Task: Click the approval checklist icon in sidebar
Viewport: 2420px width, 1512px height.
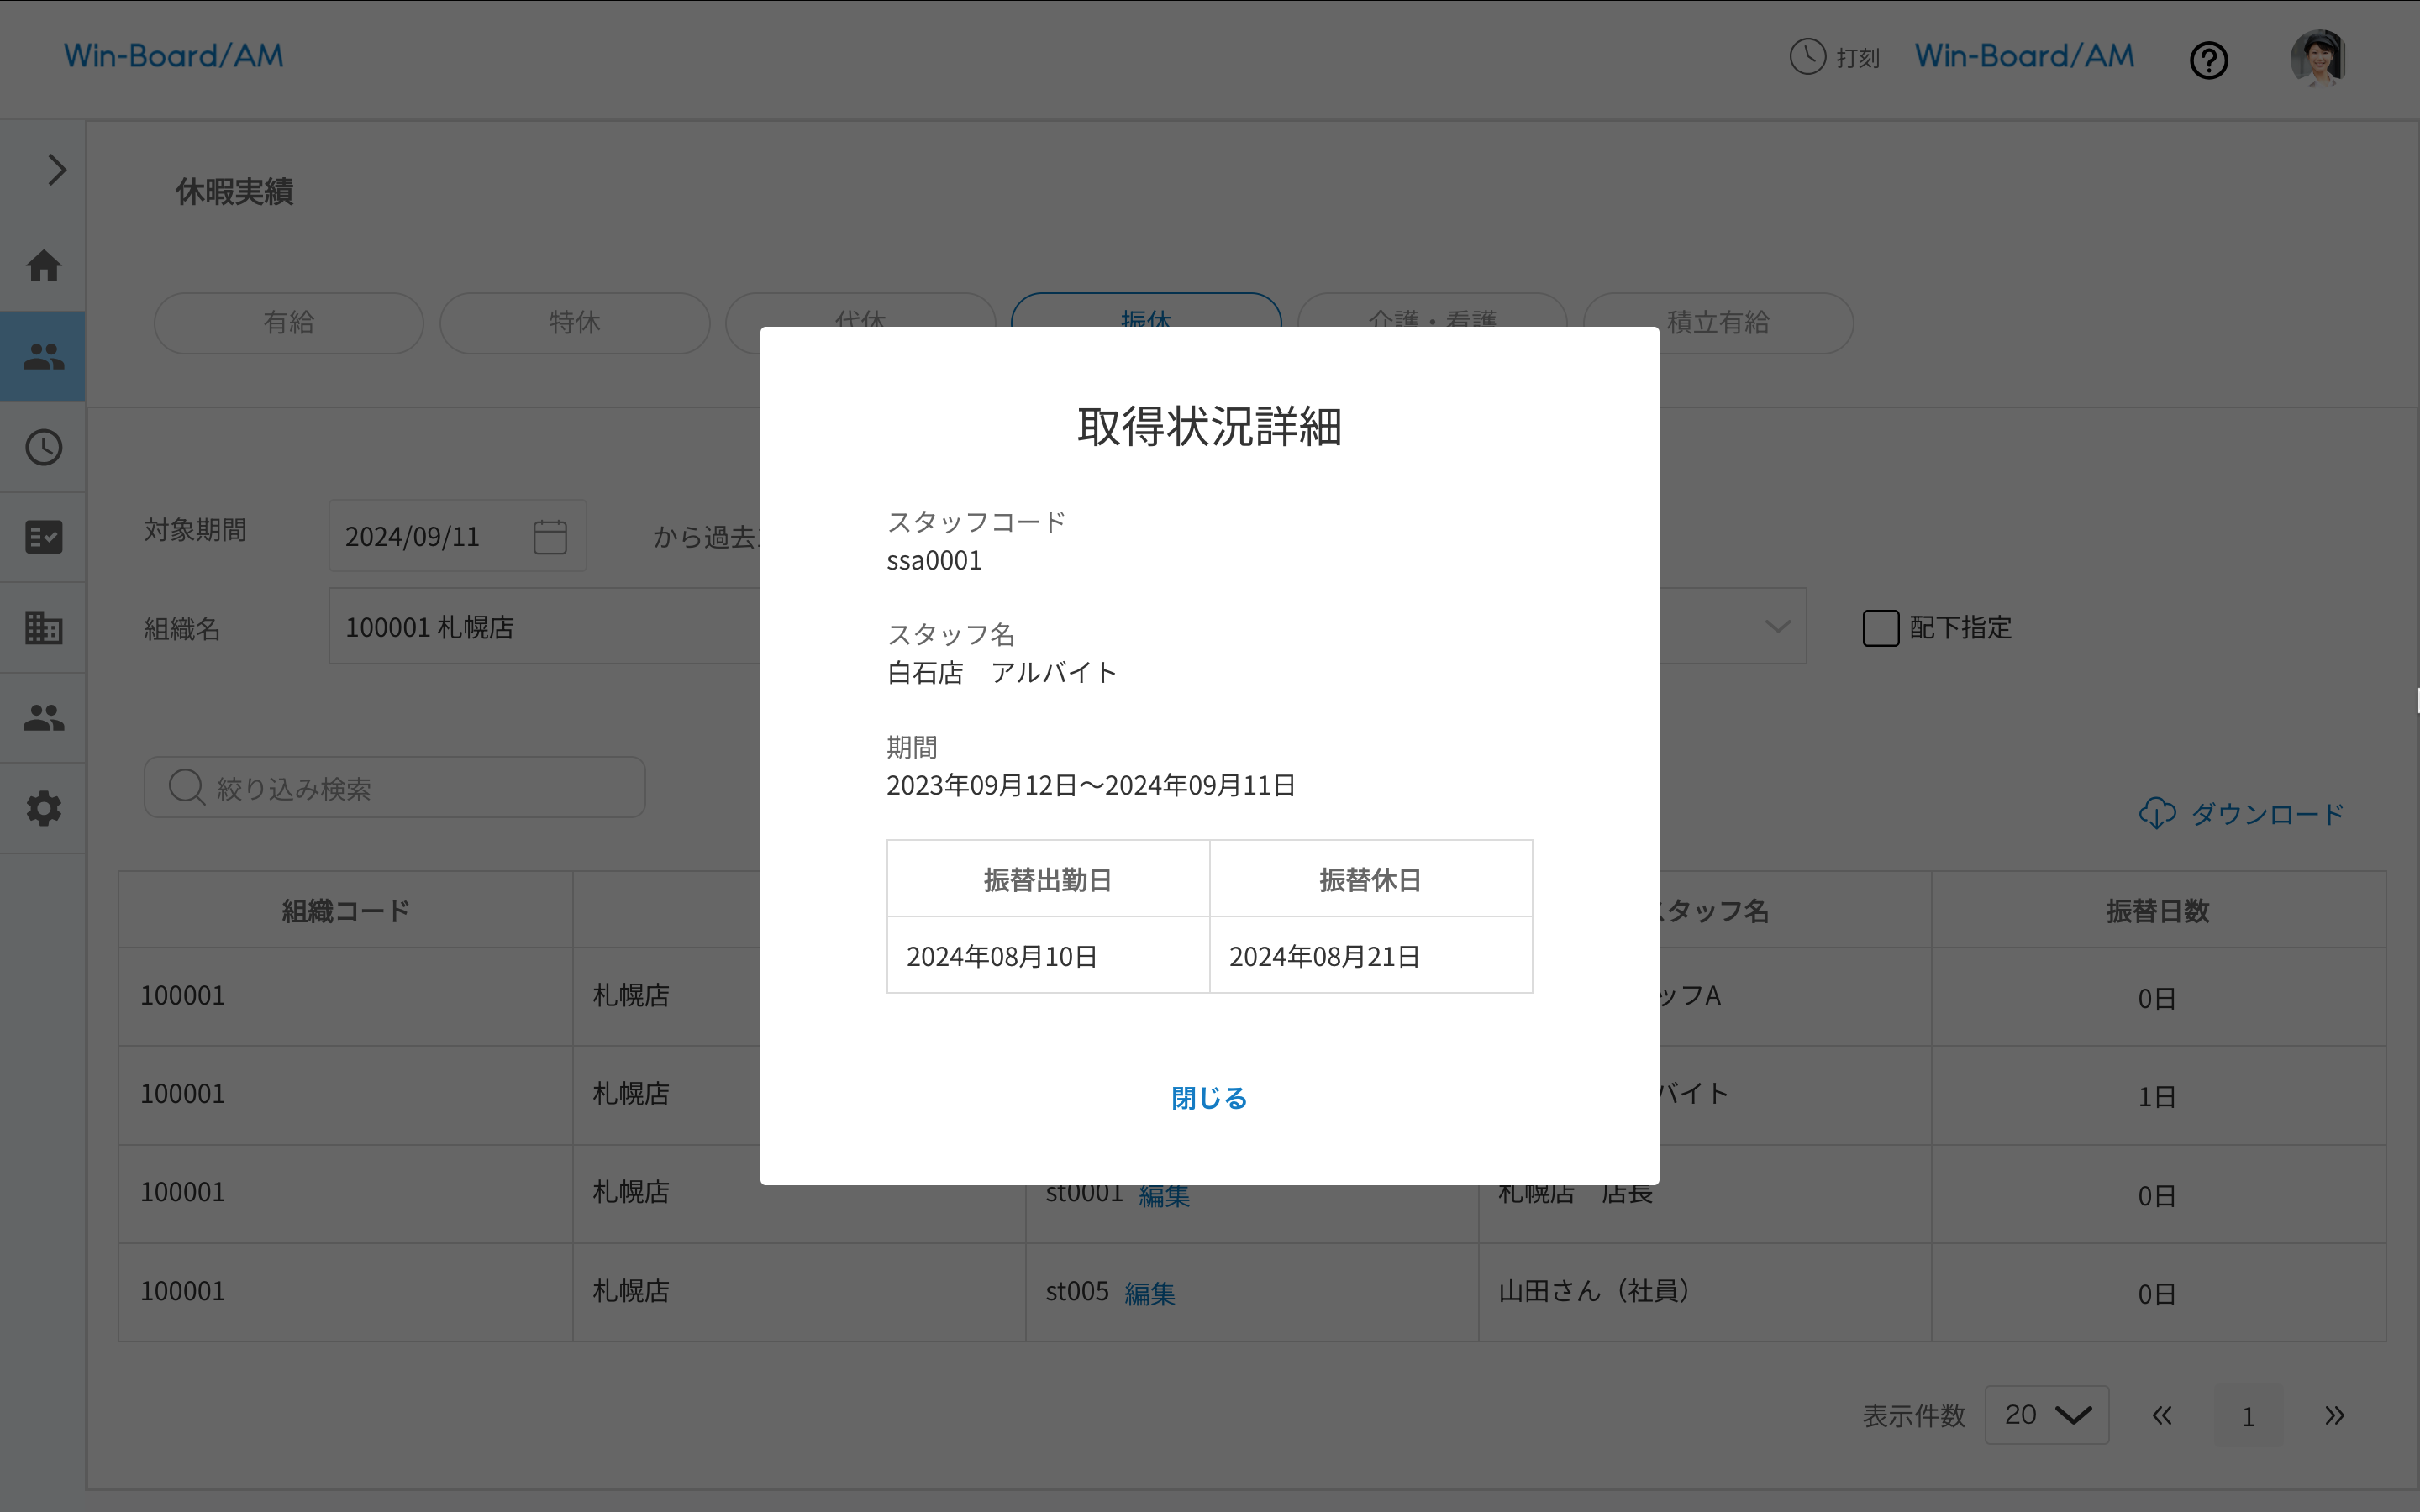Action: 43,537
